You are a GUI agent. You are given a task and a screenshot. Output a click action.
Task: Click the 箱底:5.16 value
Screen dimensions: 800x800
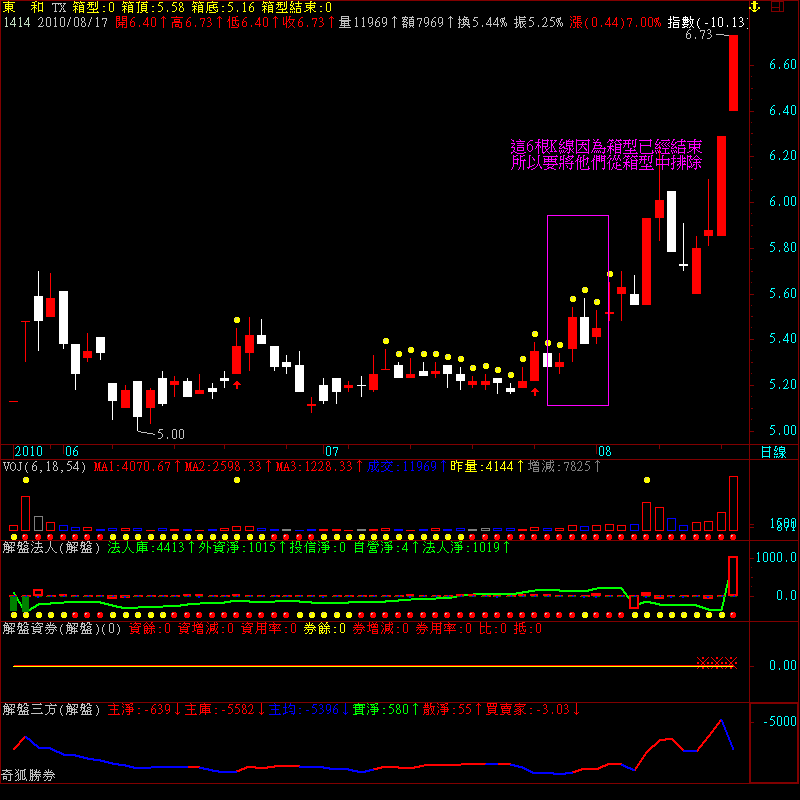point(223,7)
